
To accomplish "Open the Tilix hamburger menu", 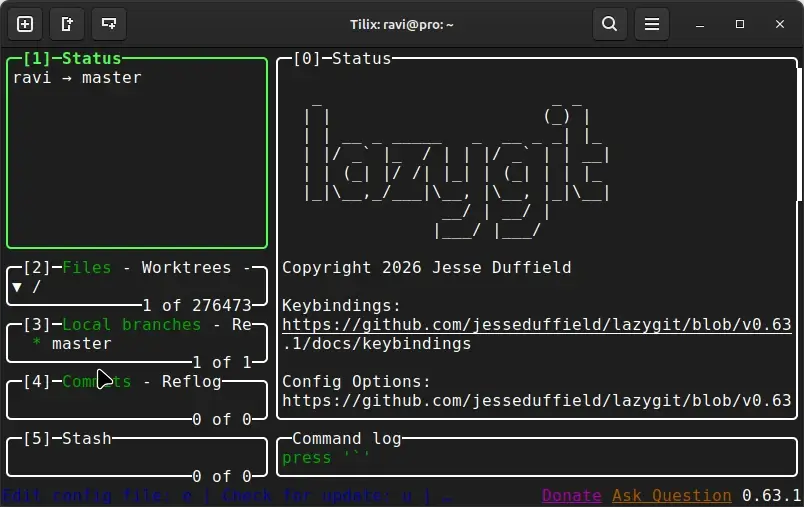I will pos(652,24).
